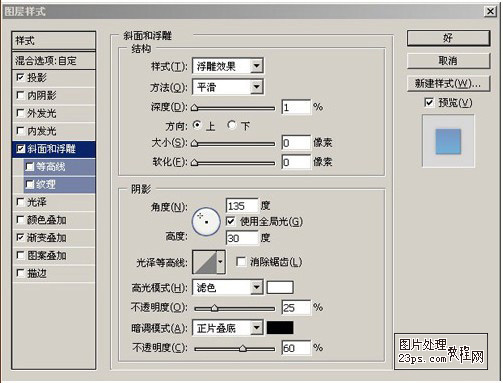
Task: Toggle the 预览 preview checkbox
Action: [x=429, y=102]
